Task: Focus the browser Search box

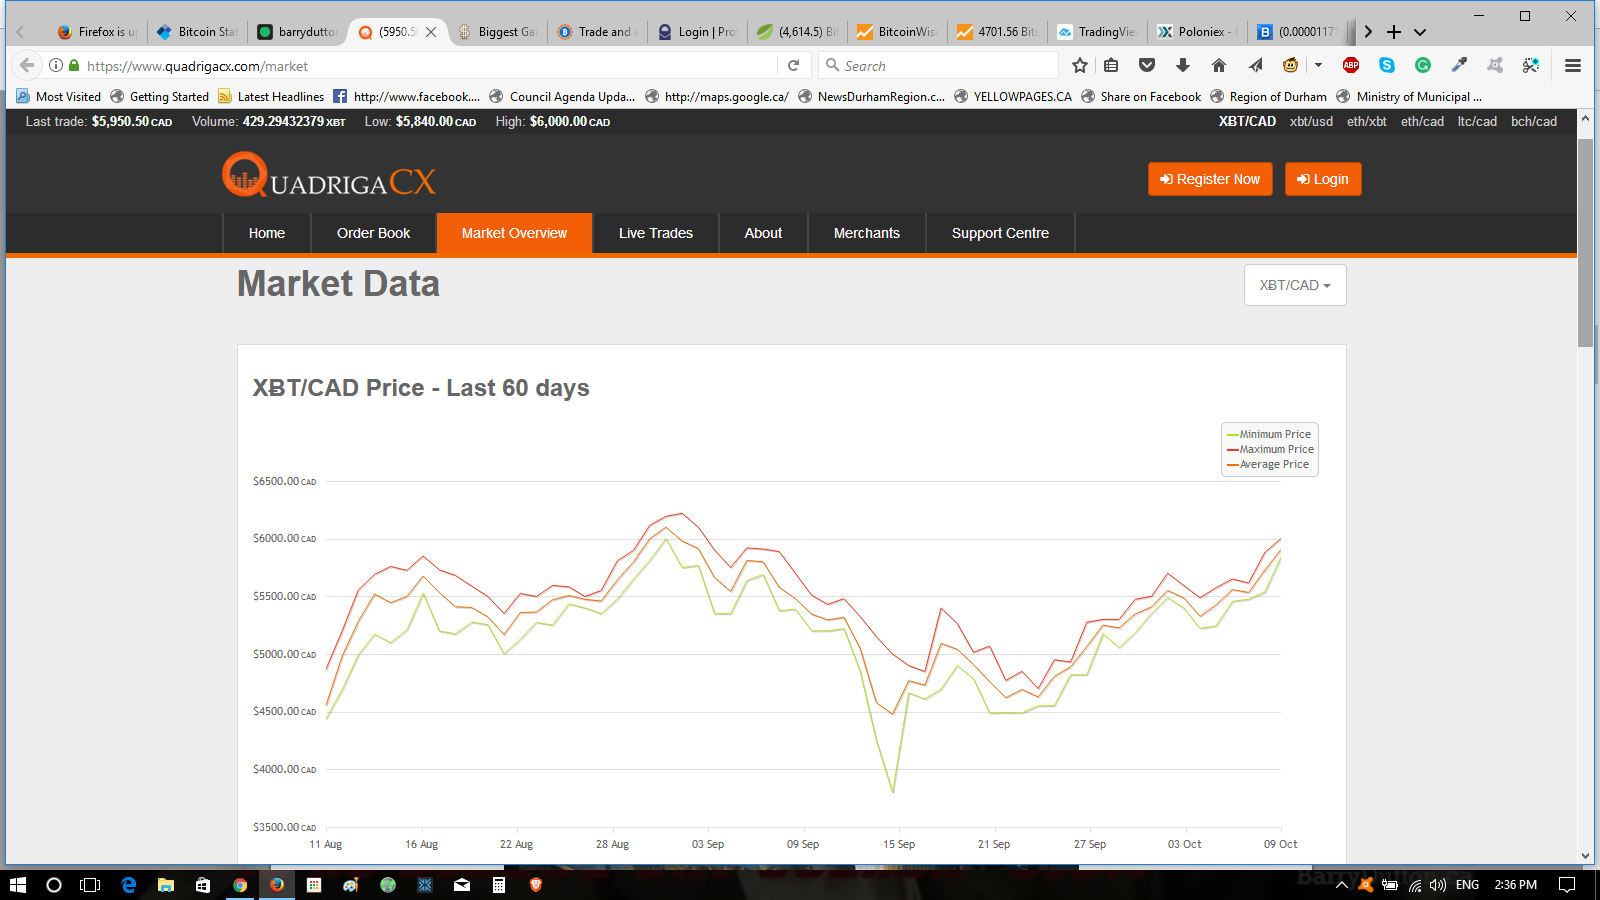Action: click(938, 66)
